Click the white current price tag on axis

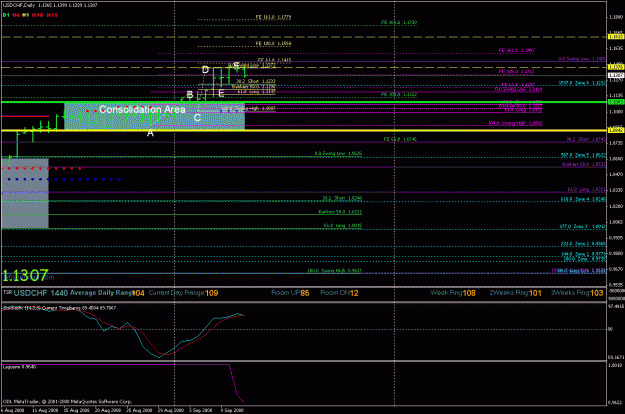616,75
